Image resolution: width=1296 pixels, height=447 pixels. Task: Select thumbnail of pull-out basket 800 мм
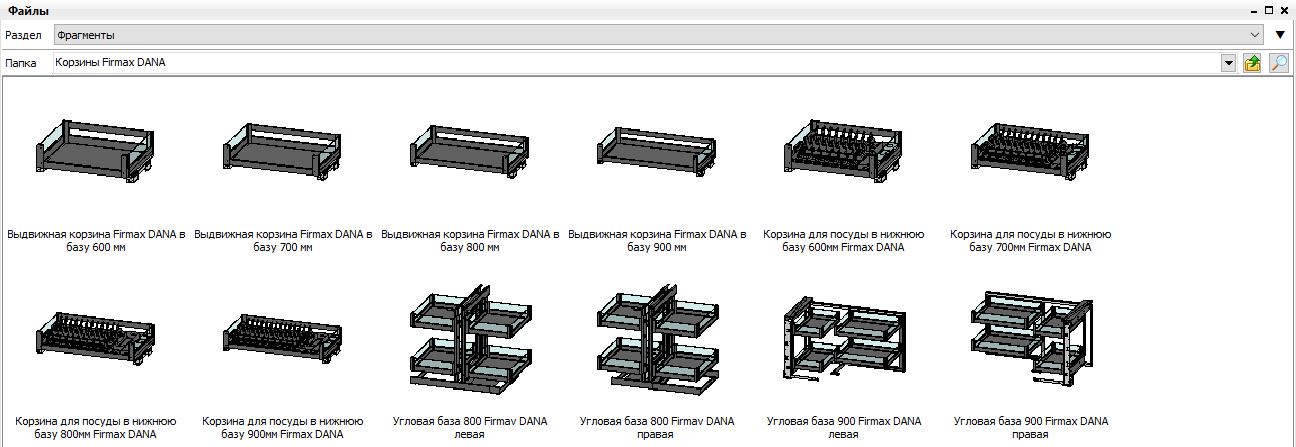point(470,153)
